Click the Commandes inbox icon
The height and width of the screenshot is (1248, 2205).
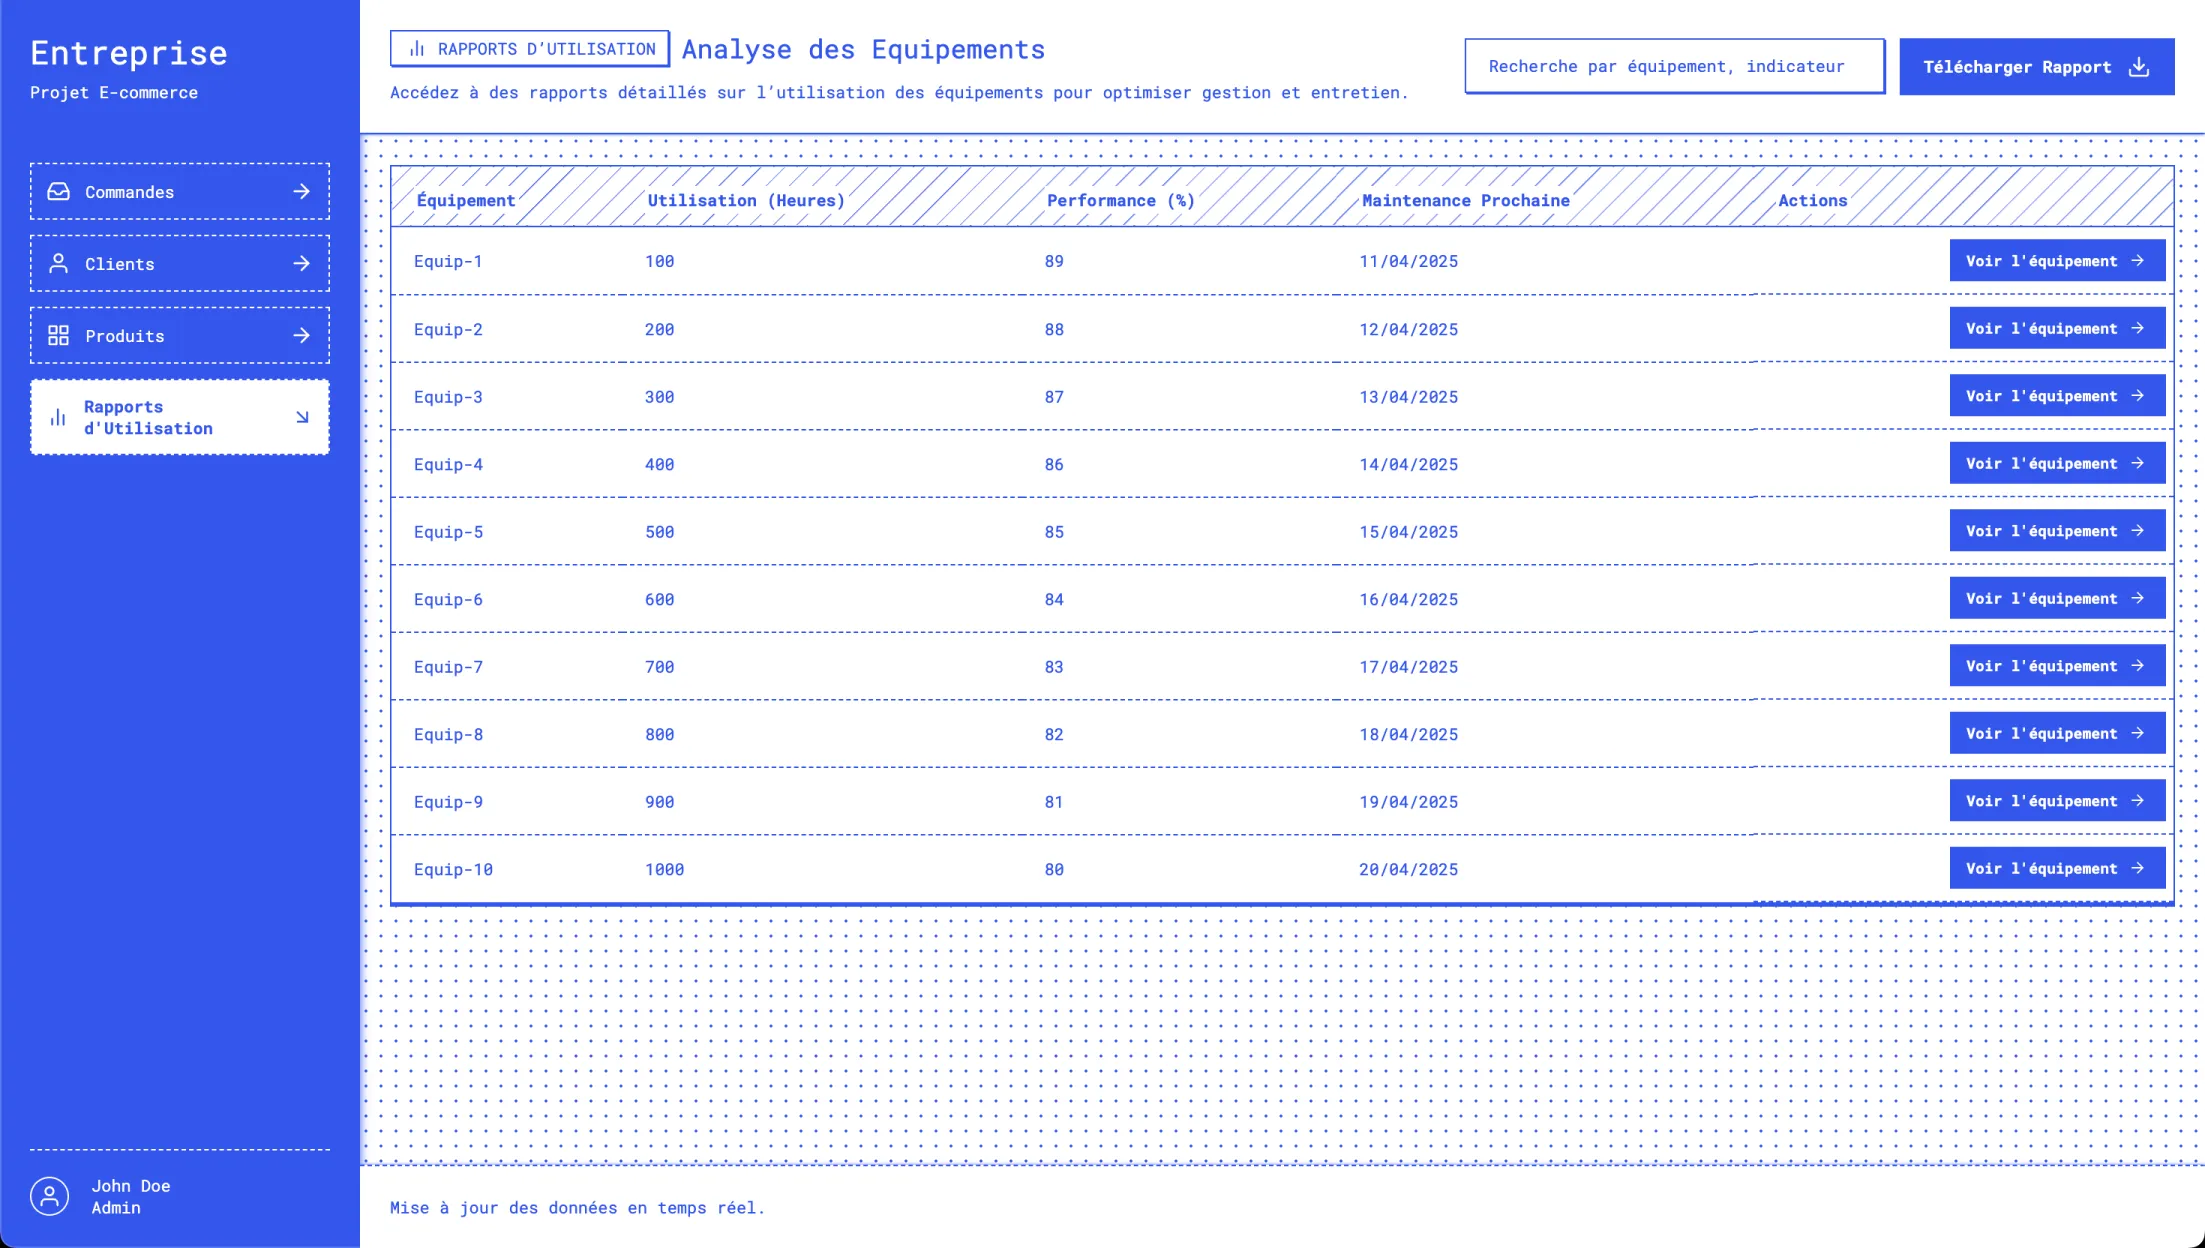click(59, 191)
